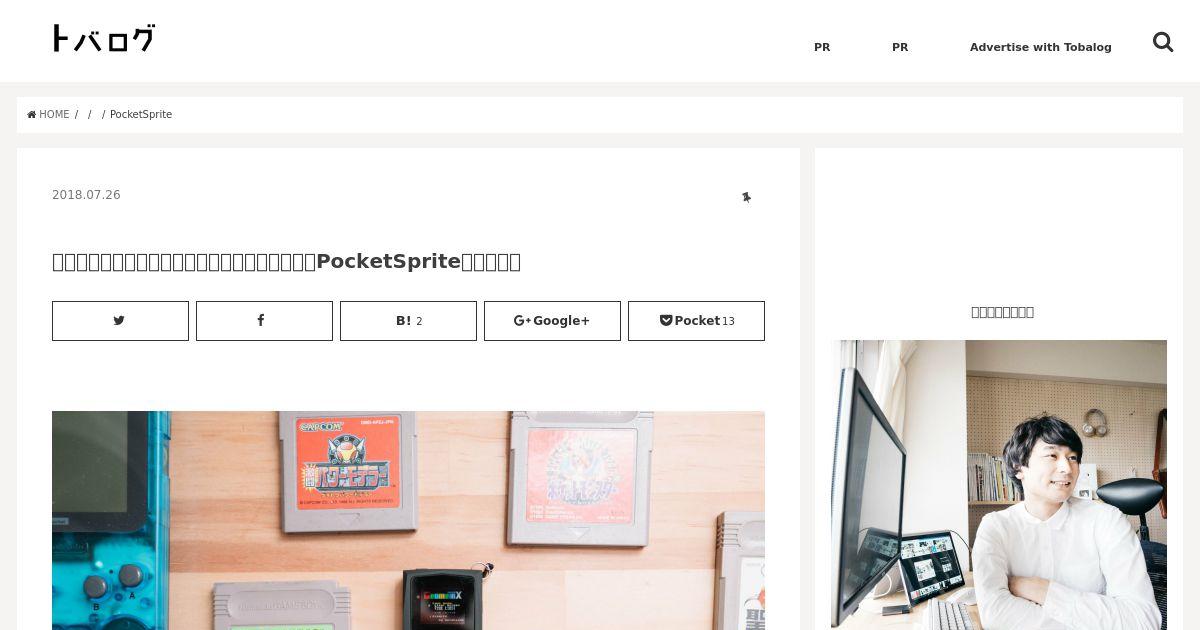Open the game cartridges article image

coord(408,520)
